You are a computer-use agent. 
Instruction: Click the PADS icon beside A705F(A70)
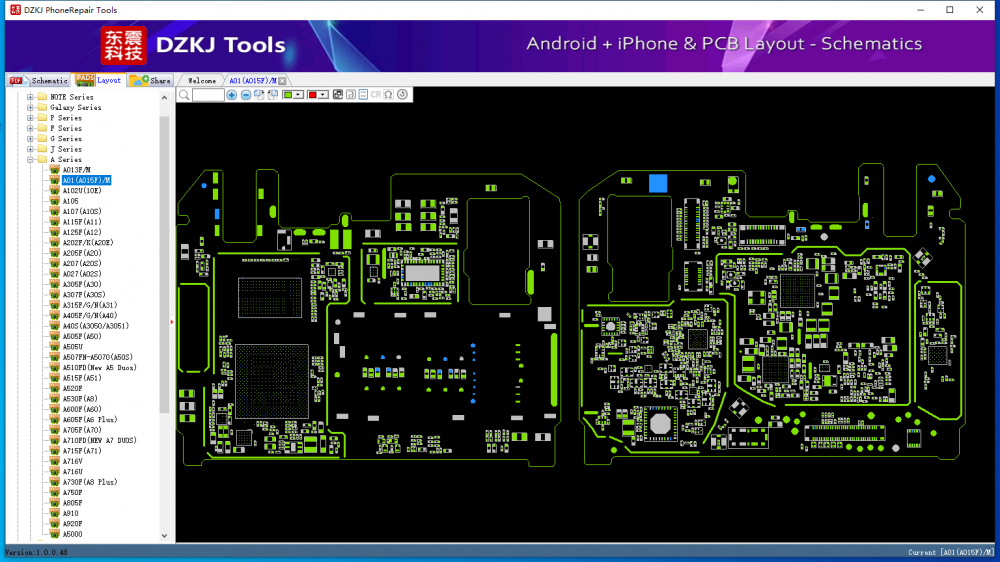click(x=55, y=431)
